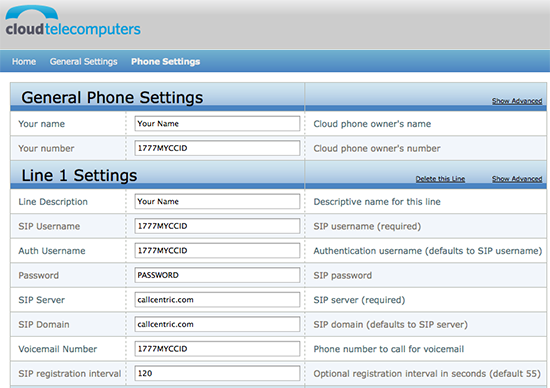Viewport: 550px width, 388px height.
Task: Edit the SIP registration interval field
Action: pyautogui.click(x=217, y=373)
